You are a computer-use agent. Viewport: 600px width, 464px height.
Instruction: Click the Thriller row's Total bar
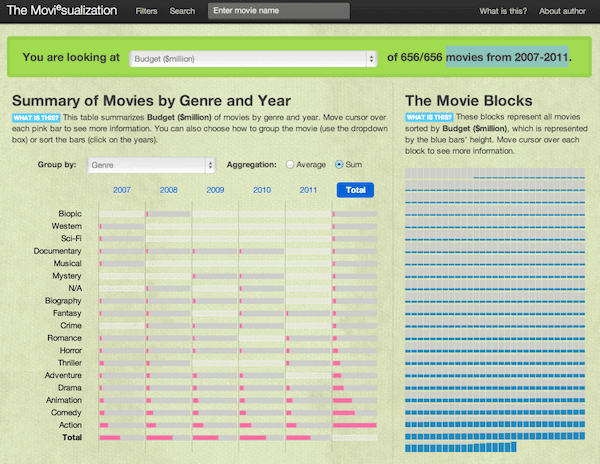point(336,363)
